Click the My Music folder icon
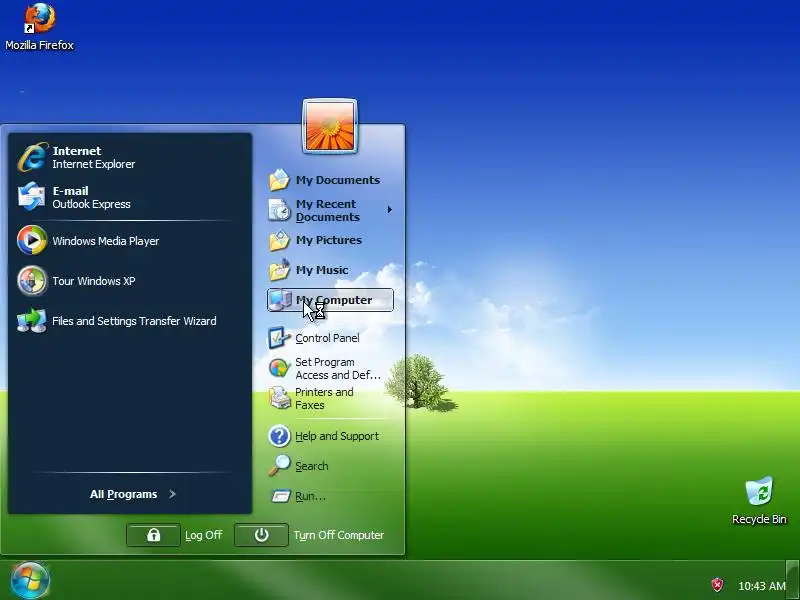The width and height of the screenshot is (800, 600). [279, 270]
